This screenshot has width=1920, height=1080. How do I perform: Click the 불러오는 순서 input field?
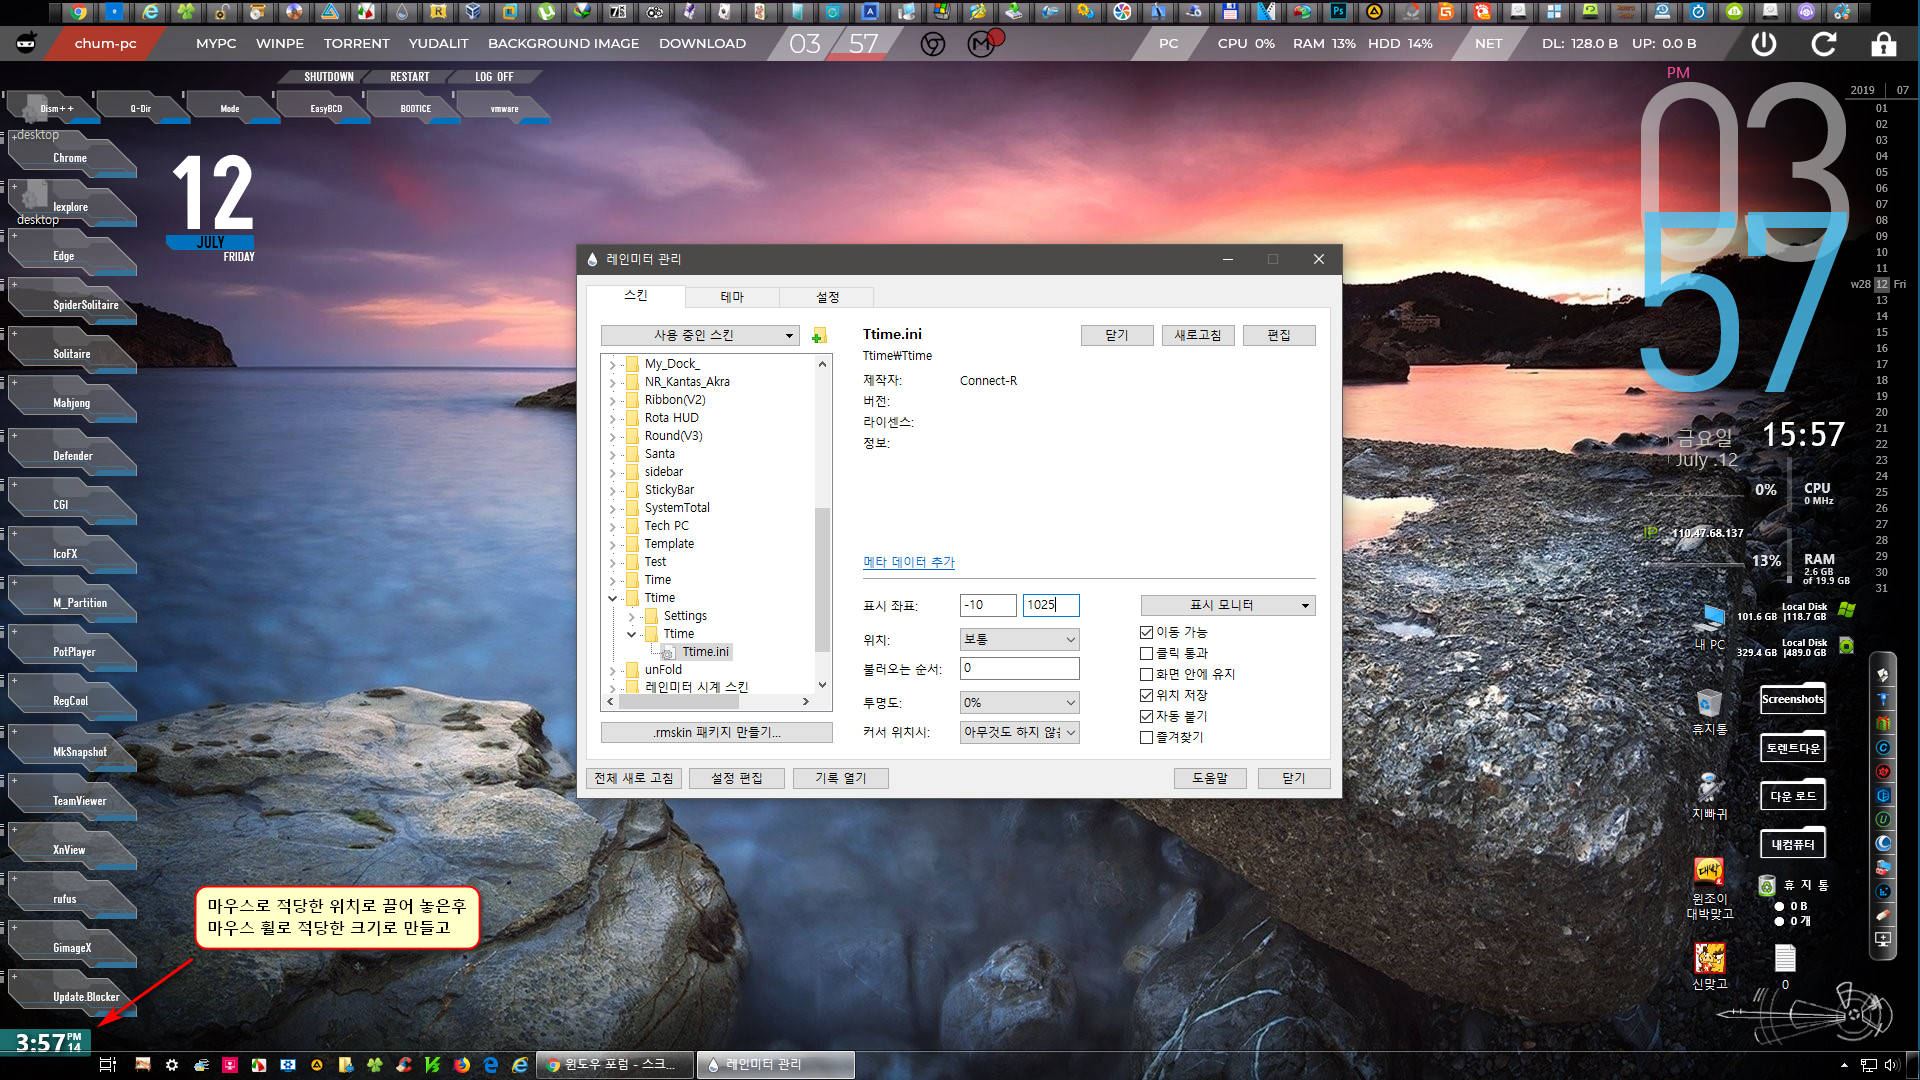1019,668
